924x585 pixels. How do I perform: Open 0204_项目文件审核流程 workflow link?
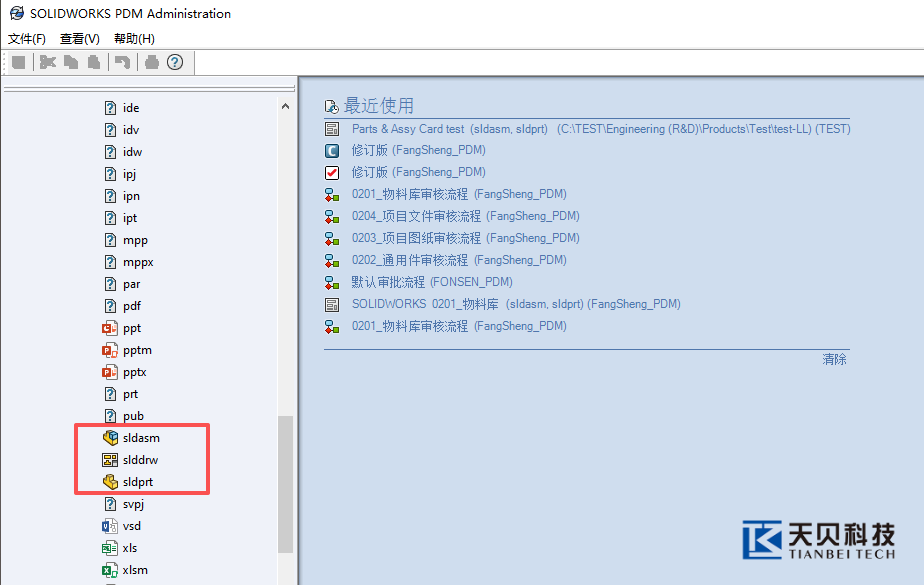466,216
